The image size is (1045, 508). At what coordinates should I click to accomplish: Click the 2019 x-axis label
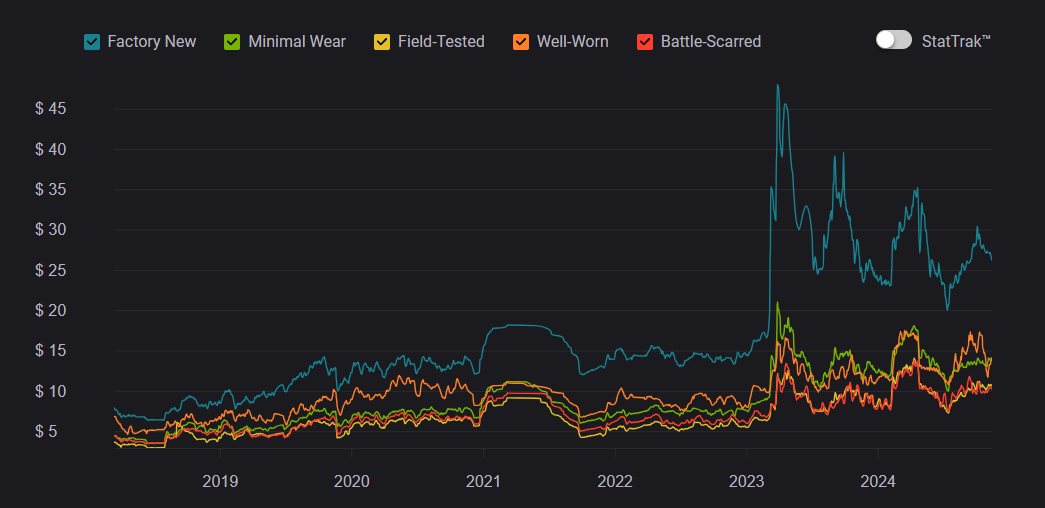[x=220, y=481]
